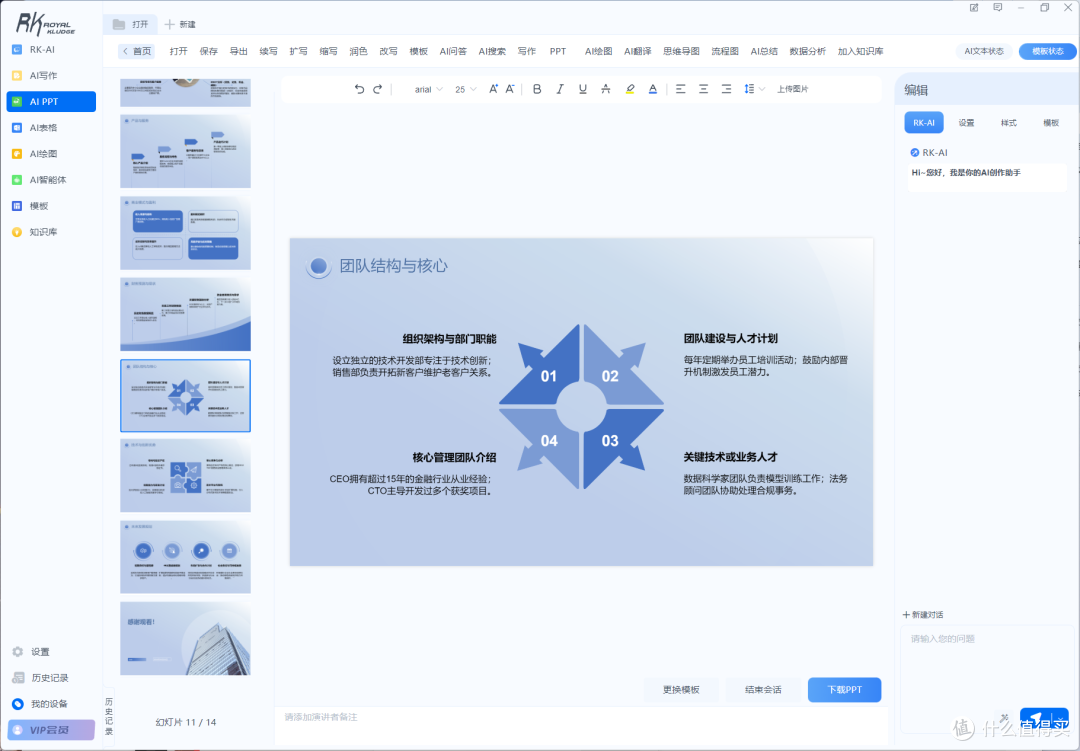Open RK-AI in the left sidebar
Image resolution: width=1080 pixels, height=751 pixels.
(51, 50)
